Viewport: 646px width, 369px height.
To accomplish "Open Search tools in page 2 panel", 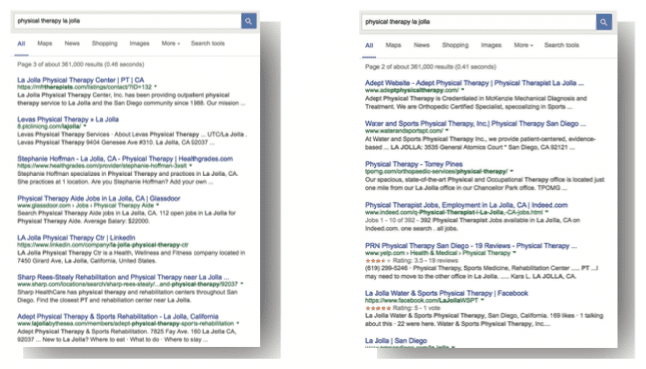I will point(562,45).
